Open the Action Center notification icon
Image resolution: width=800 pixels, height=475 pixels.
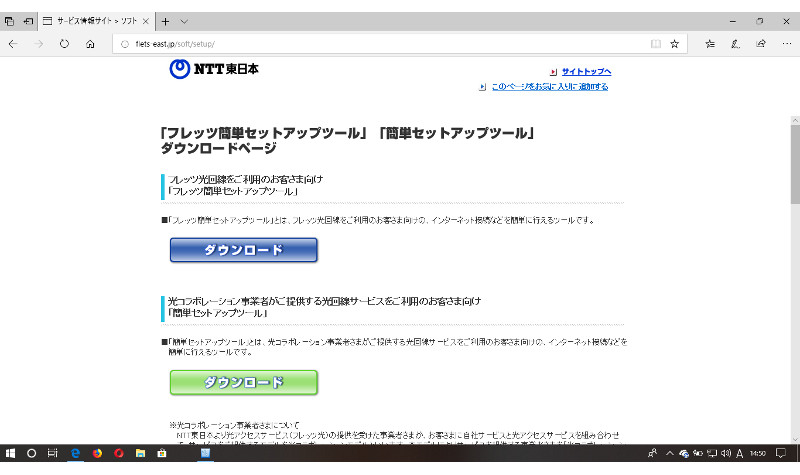coord(781,453)
